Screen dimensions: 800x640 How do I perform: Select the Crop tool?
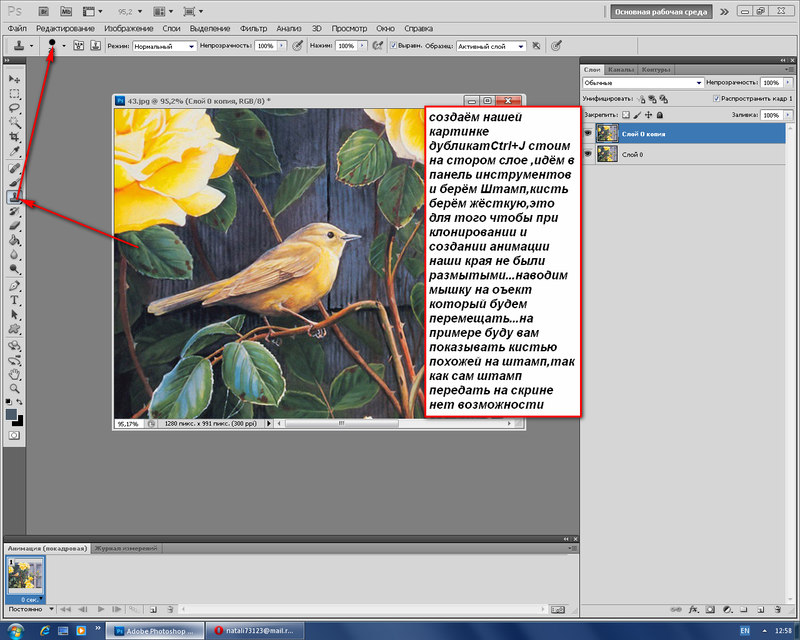[x=14, y=136]
